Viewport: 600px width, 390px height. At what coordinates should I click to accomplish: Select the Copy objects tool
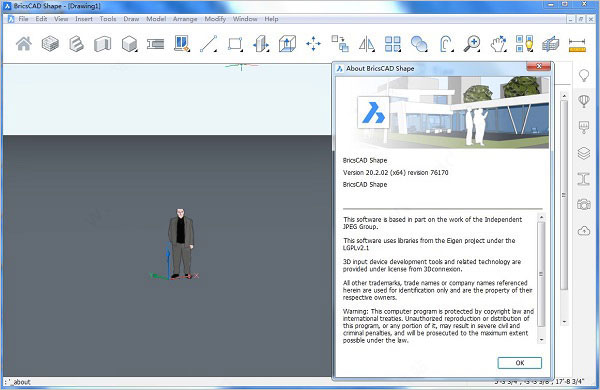click(340, 44)
